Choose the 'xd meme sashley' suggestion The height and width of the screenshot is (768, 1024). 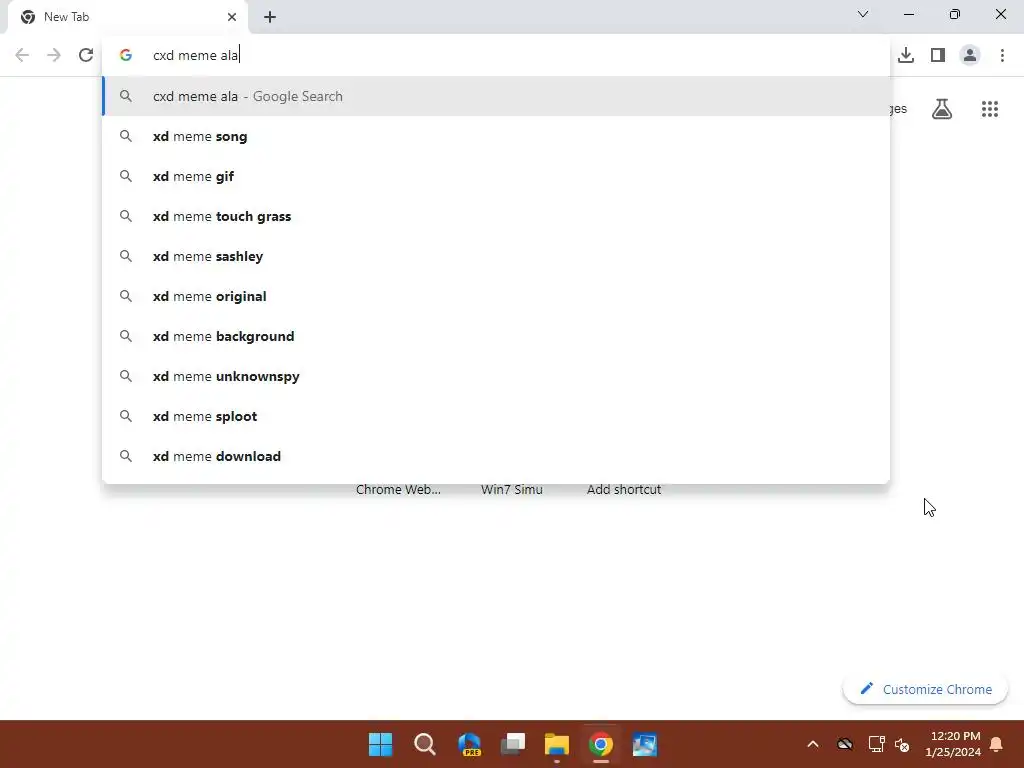tap(496, 256)
